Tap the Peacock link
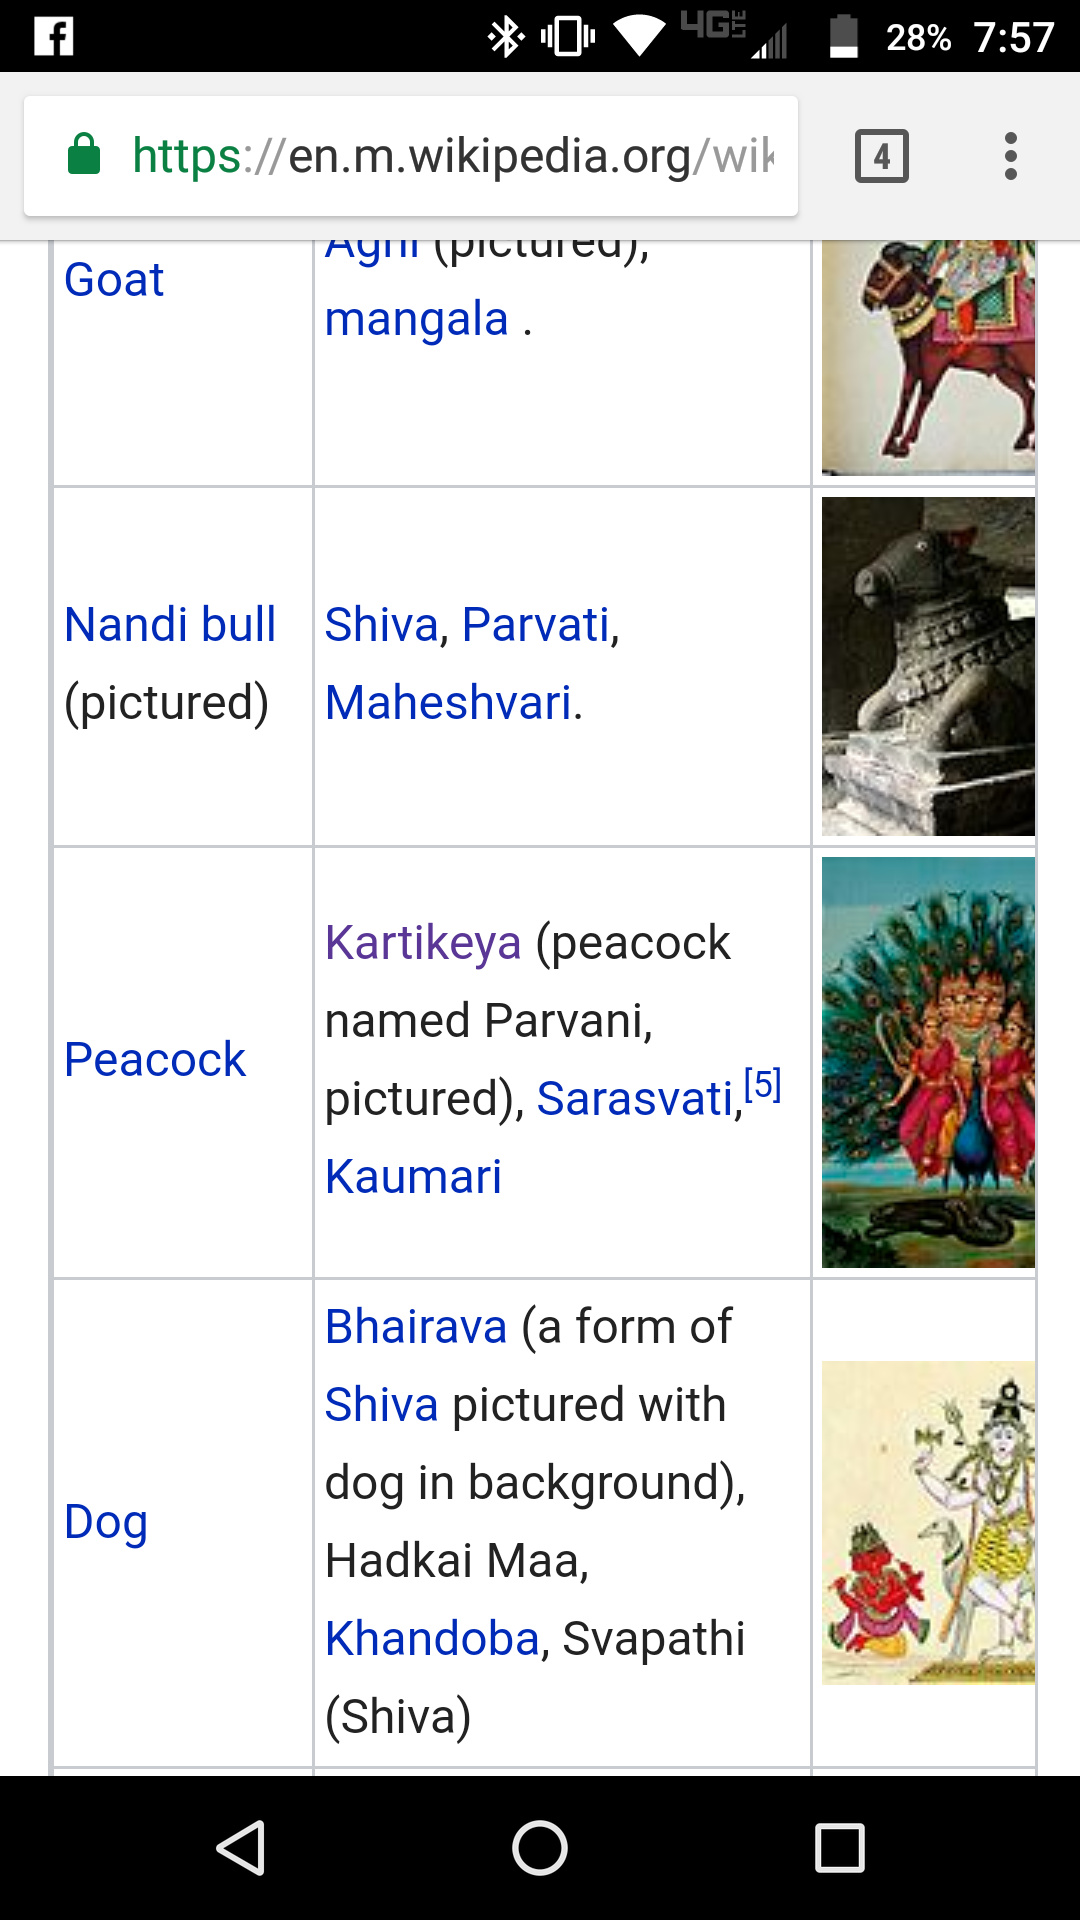The width and height of the screenshot is (1080, 1920). pyautogui.click(x=155, y=1060)
